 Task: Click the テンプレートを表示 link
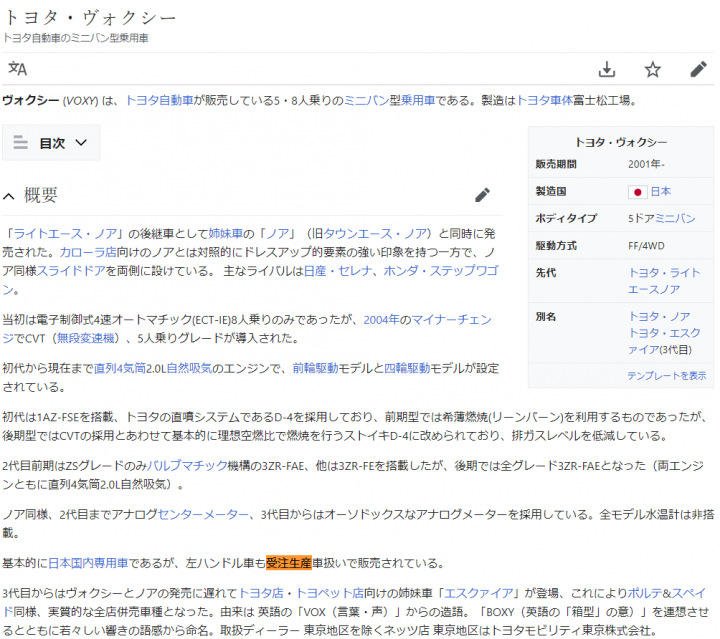(x=667, y=376)
